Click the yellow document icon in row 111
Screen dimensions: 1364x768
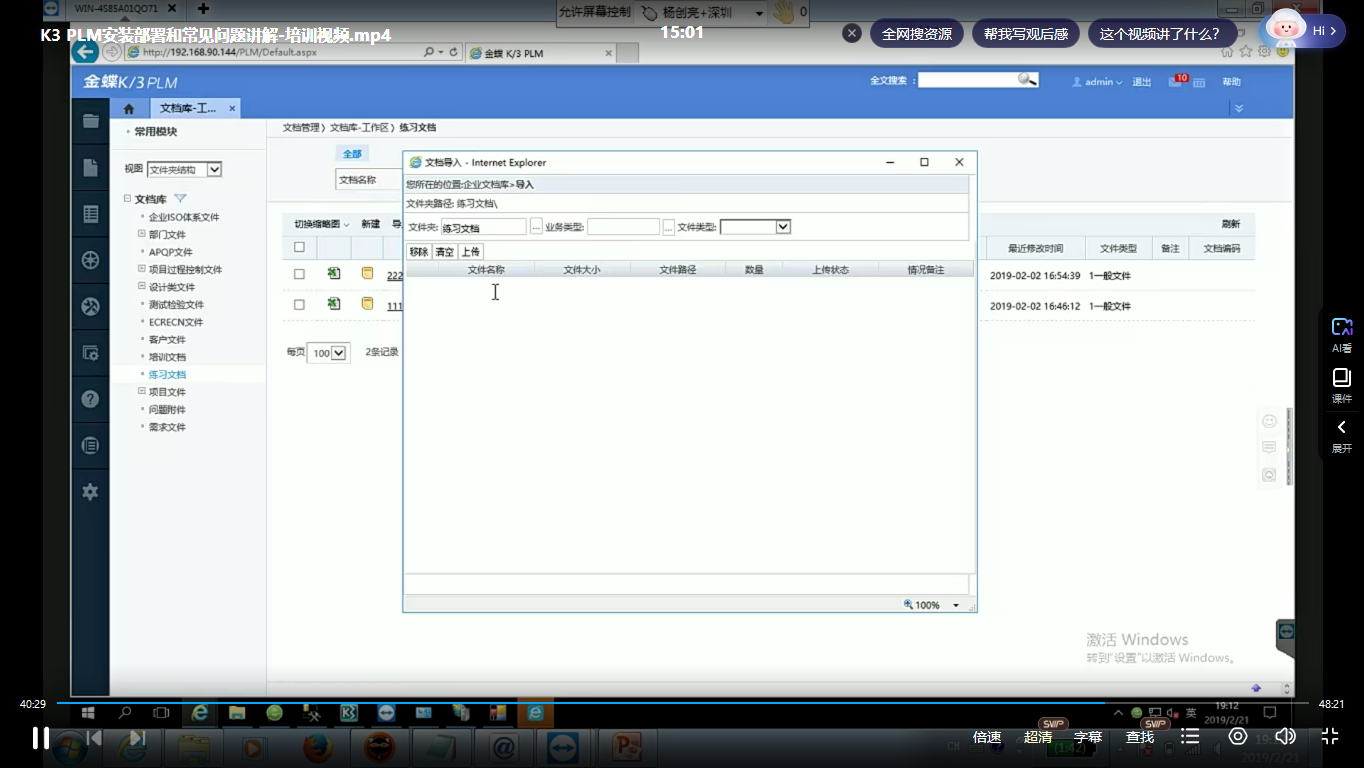367,304
